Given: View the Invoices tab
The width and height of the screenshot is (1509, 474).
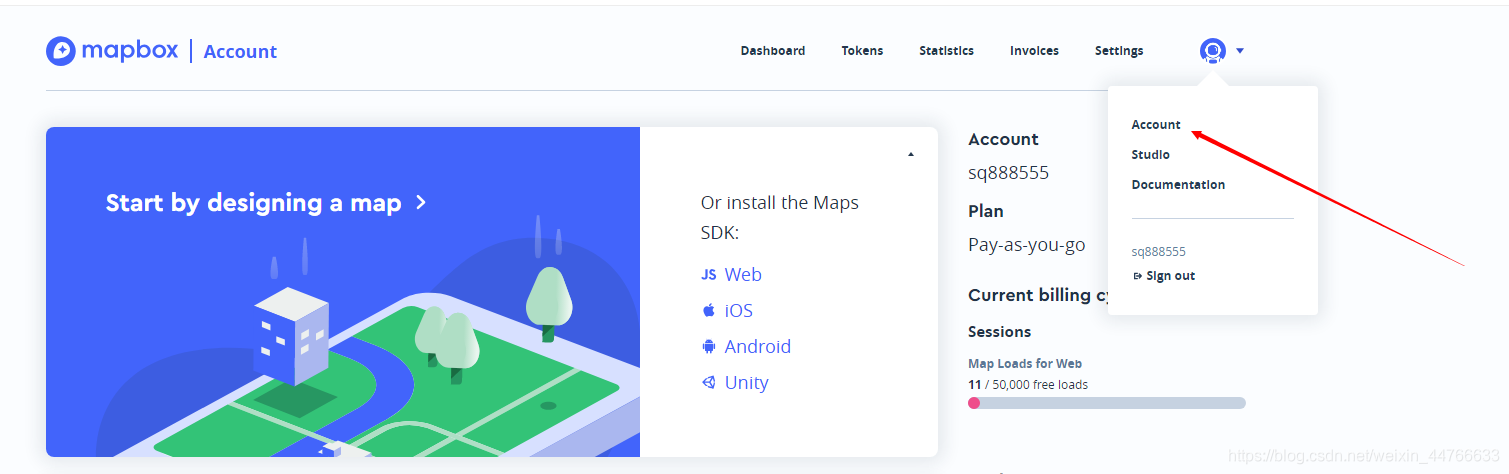Looking at the screenshot, I should coord(1034,51).
